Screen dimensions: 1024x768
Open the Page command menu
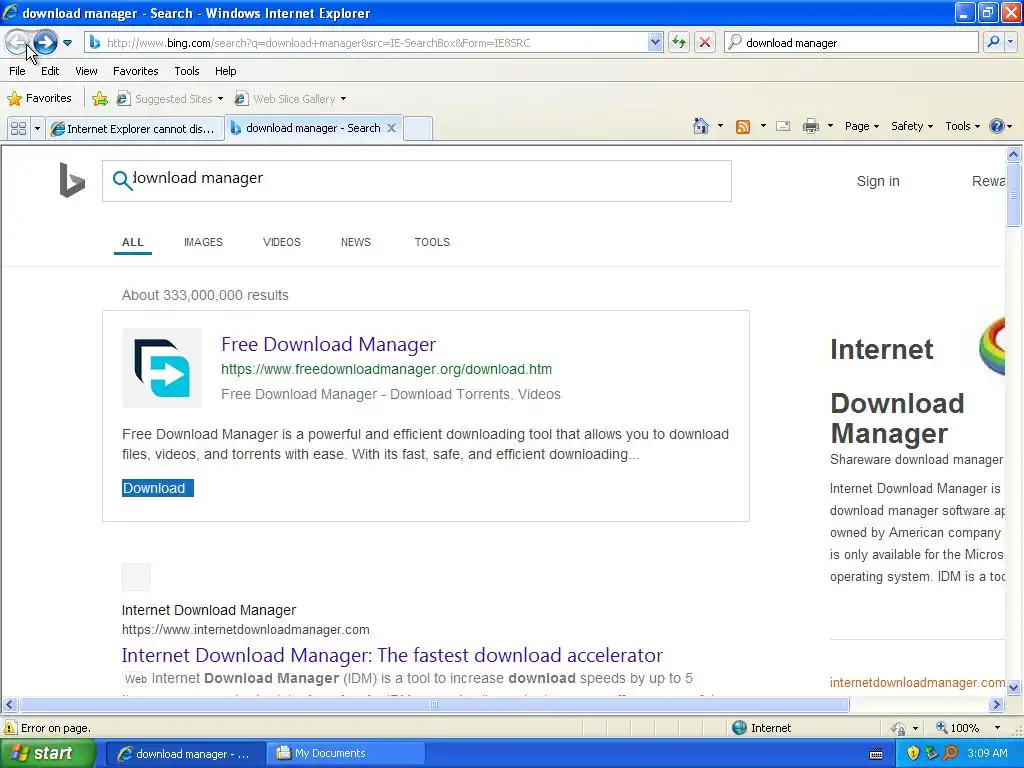pyautogui.click(x=861, y=126)
